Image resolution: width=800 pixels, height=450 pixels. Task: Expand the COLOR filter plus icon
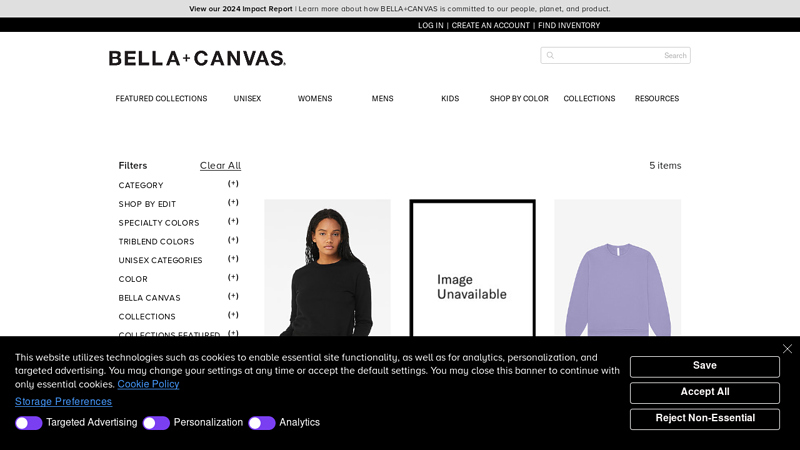pyautogui.click(x=233, y=278)
